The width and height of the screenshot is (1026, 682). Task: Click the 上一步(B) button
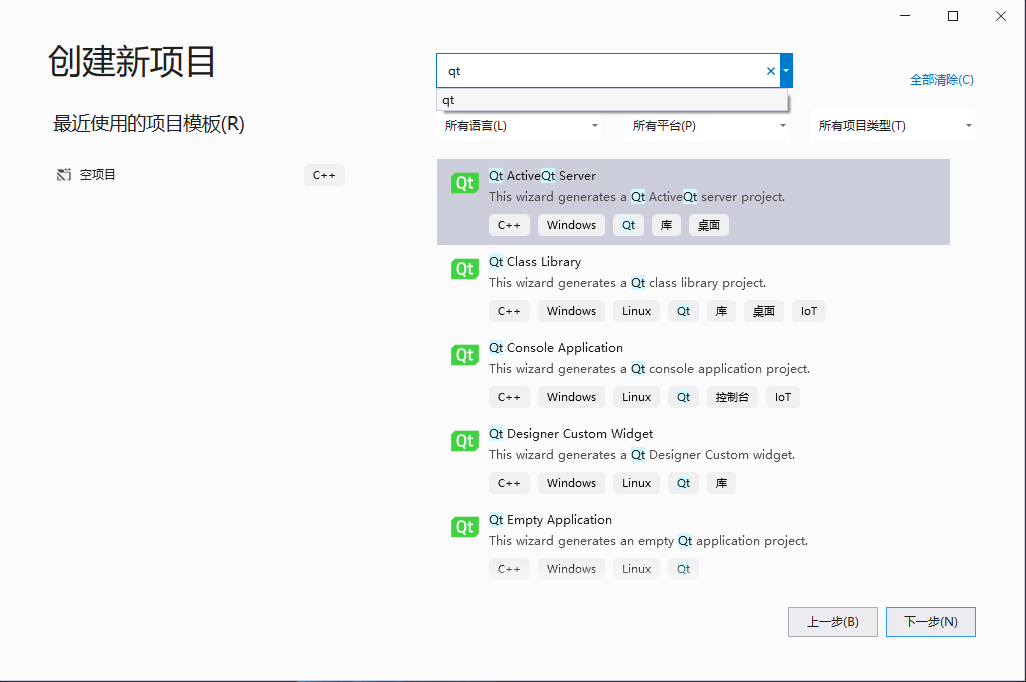tap(832, 622)
